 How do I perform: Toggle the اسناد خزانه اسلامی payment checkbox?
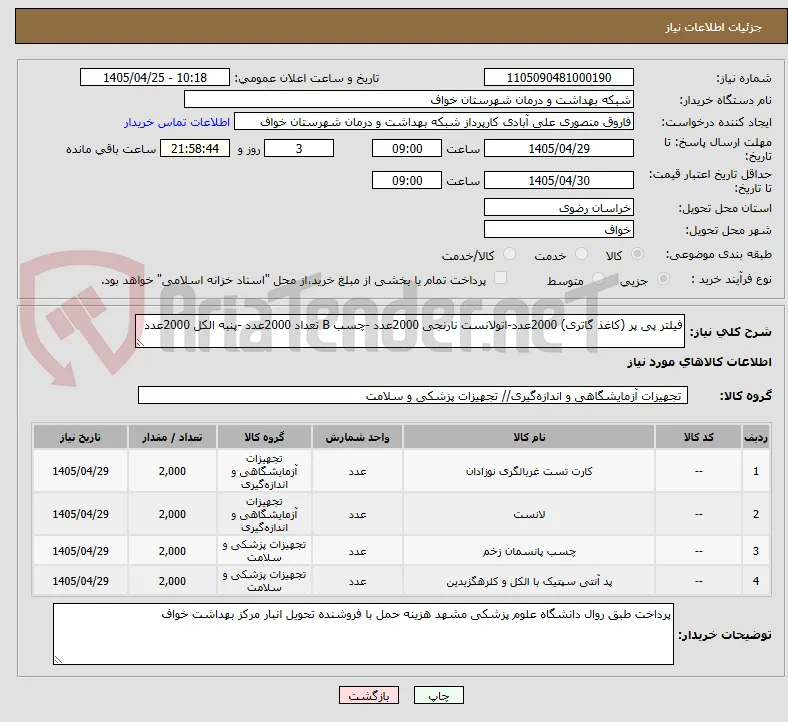click(501, 278)
